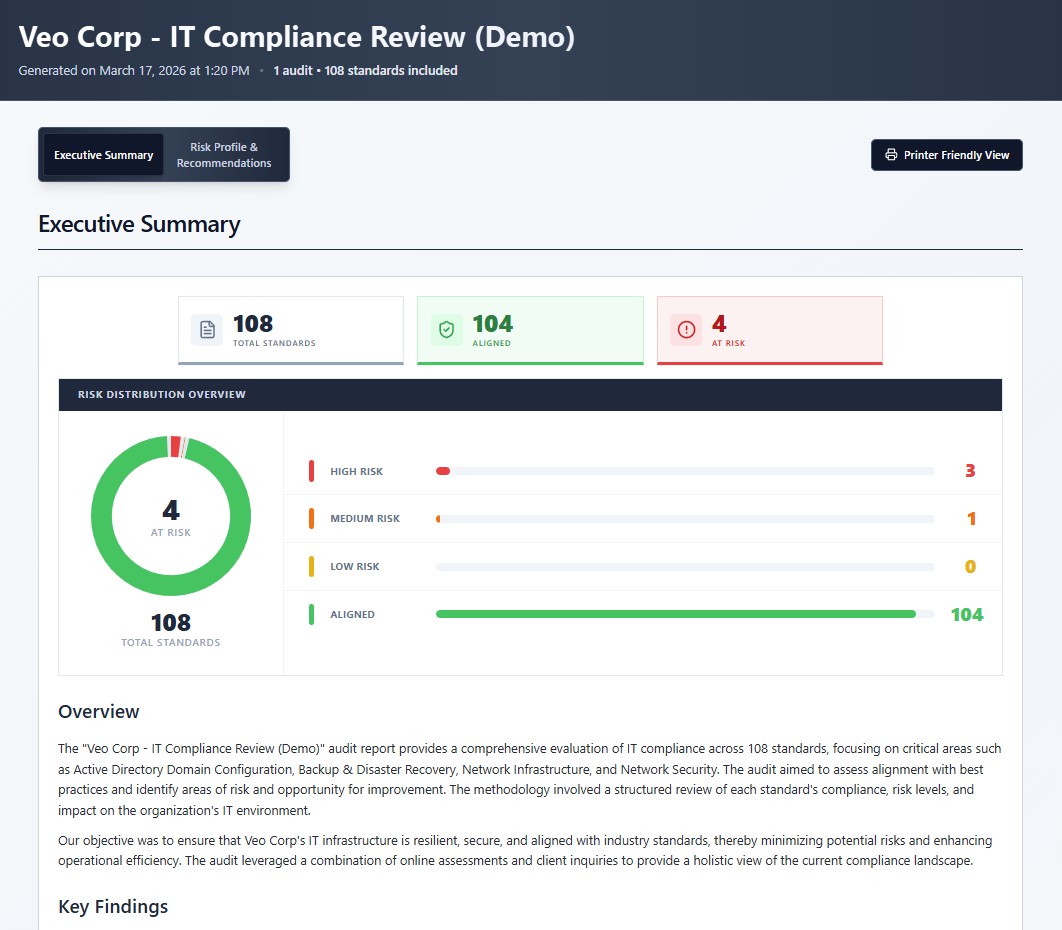Click the Aligned count 104 in the risk list

point(967,614)
